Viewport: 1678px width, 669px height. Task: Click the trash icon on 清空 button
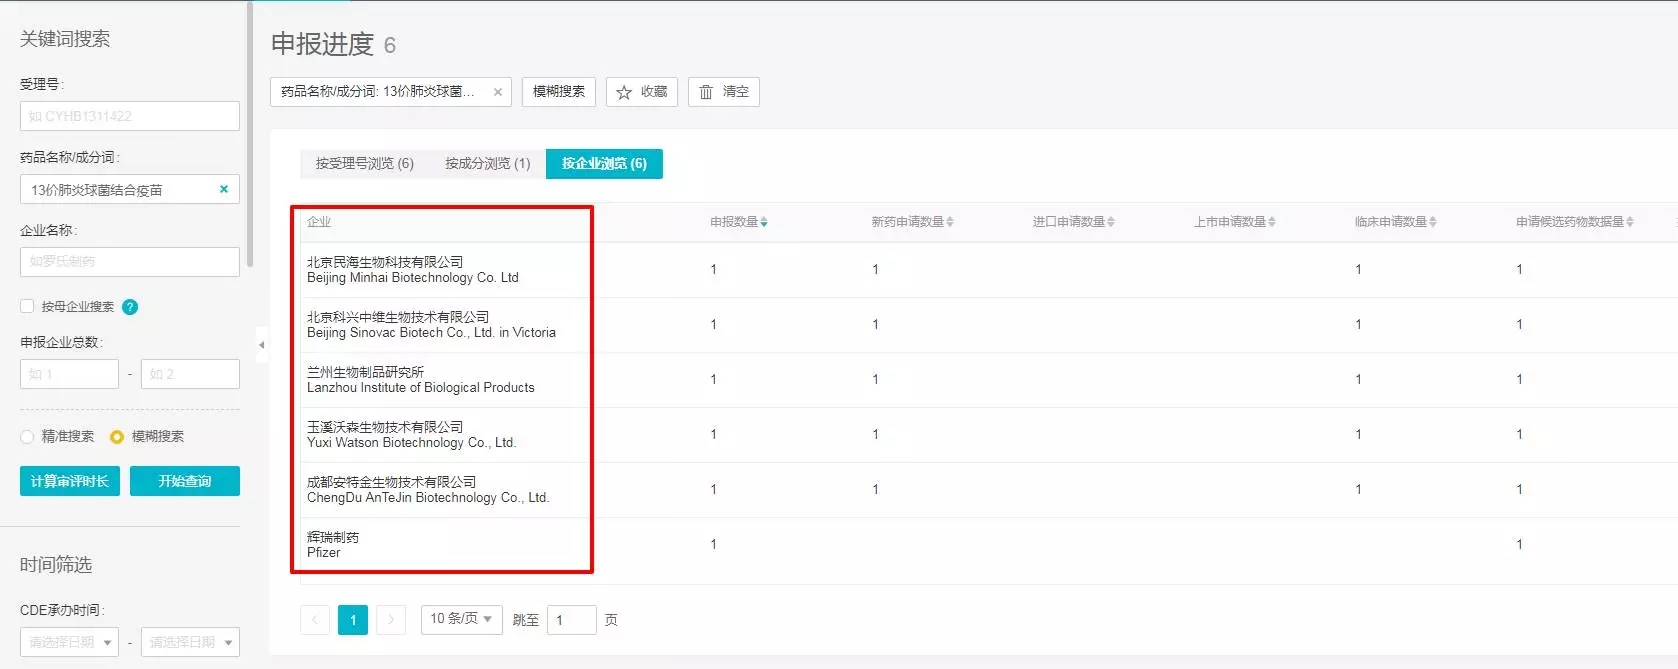tap(706, 92)
